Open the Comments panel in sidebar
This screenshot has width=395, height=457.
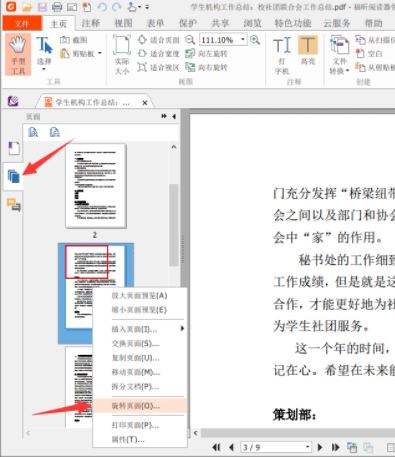(14, 204)
